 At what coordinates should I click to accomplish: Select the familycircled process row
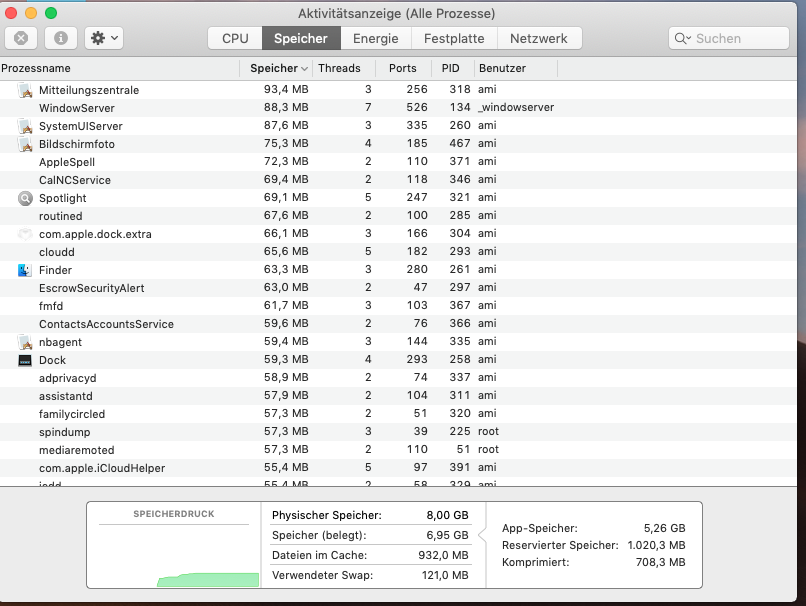point(398,414)
